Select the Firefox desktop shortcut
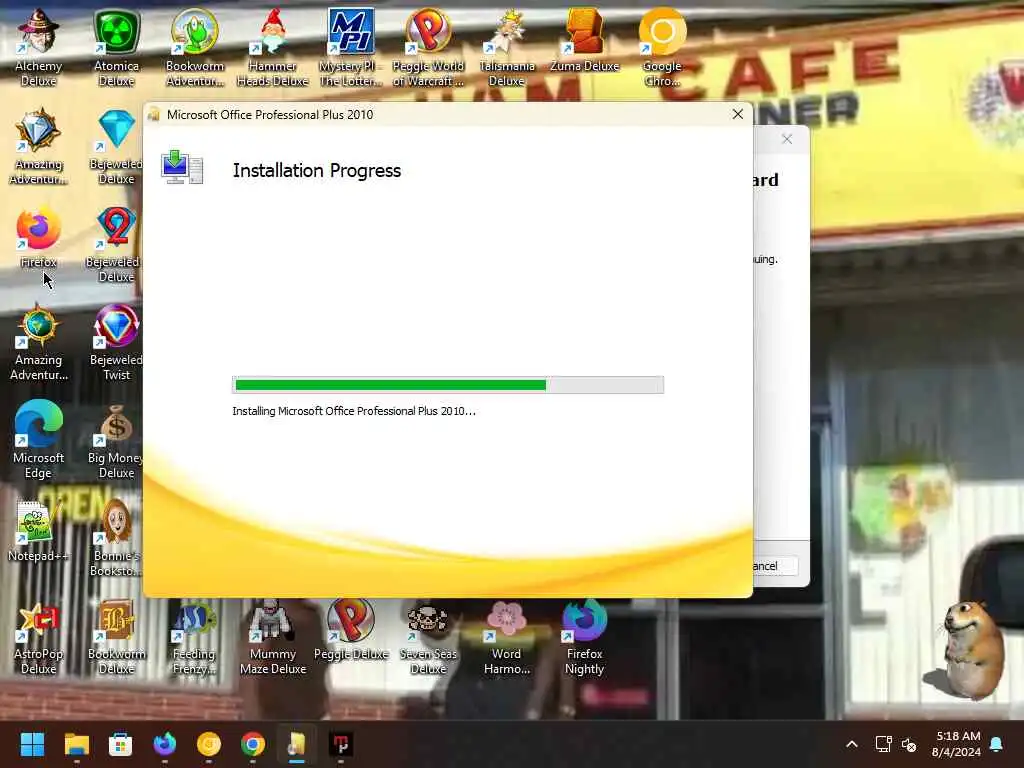1024x768 pixels. point(39,237)
